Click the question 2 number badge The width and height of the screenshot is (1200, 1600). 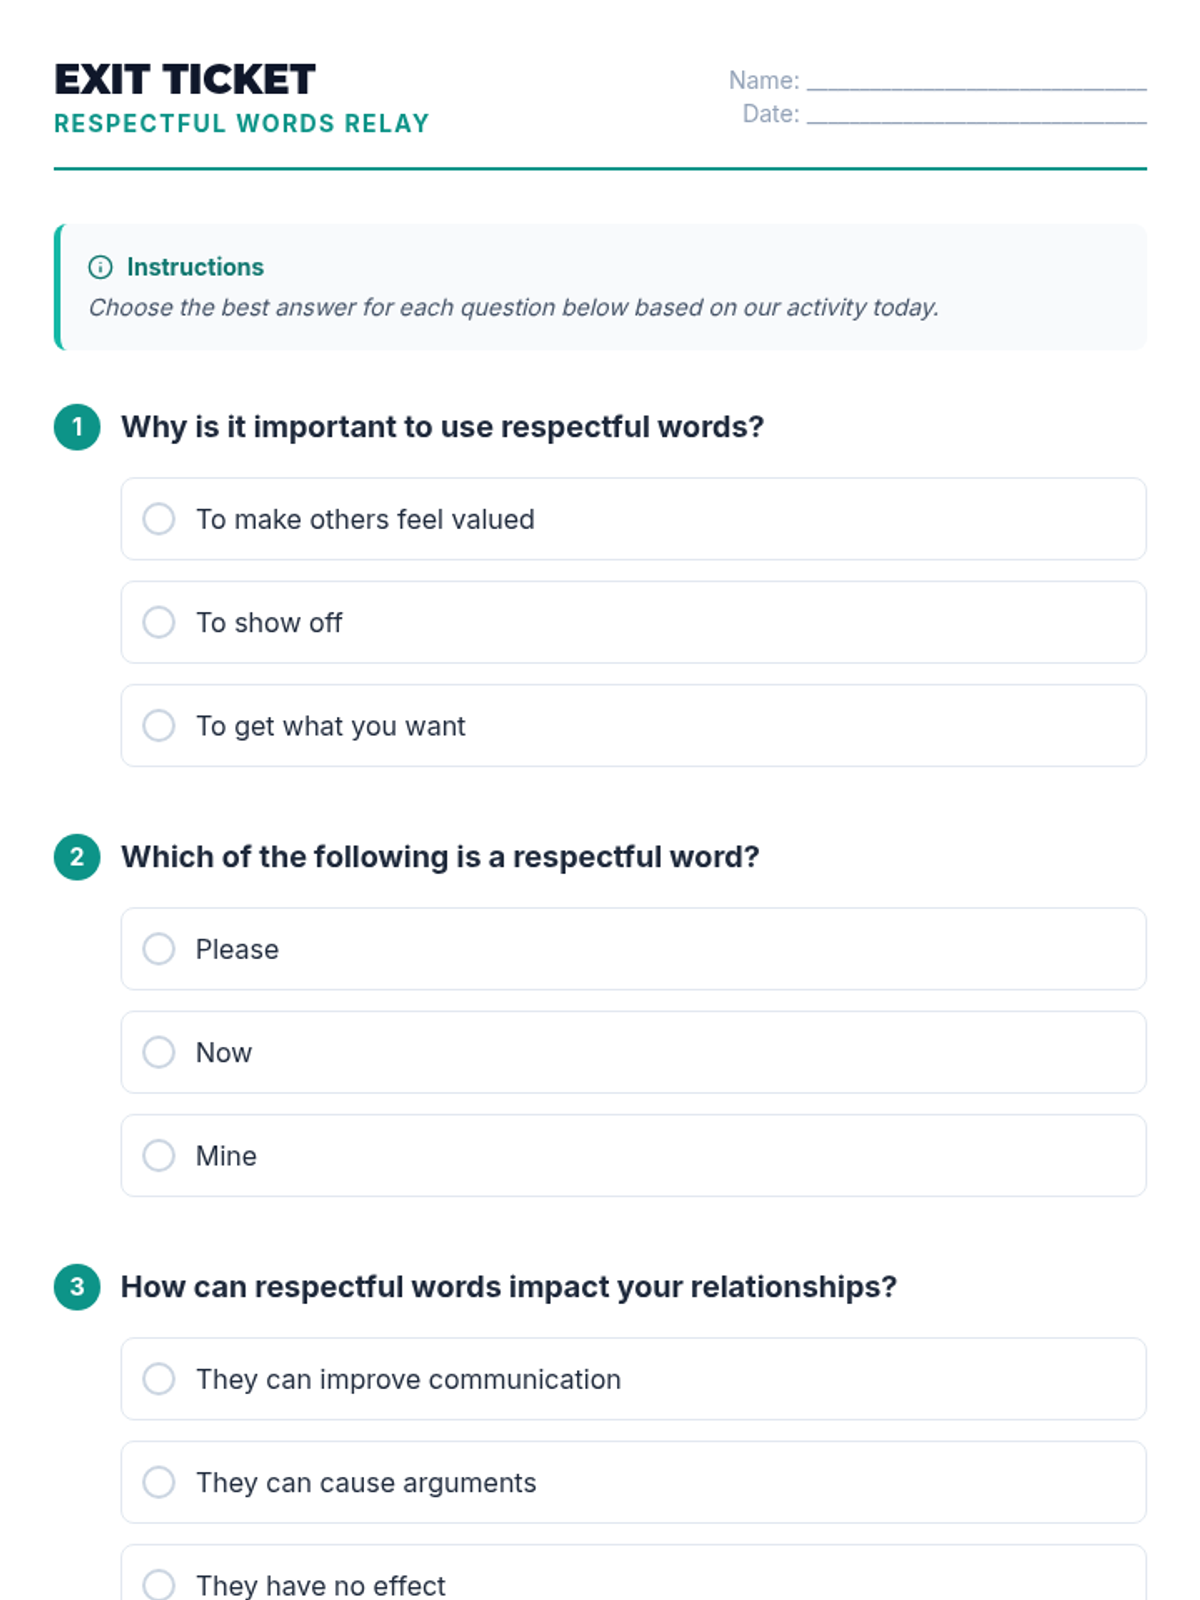tap(77, 857)
